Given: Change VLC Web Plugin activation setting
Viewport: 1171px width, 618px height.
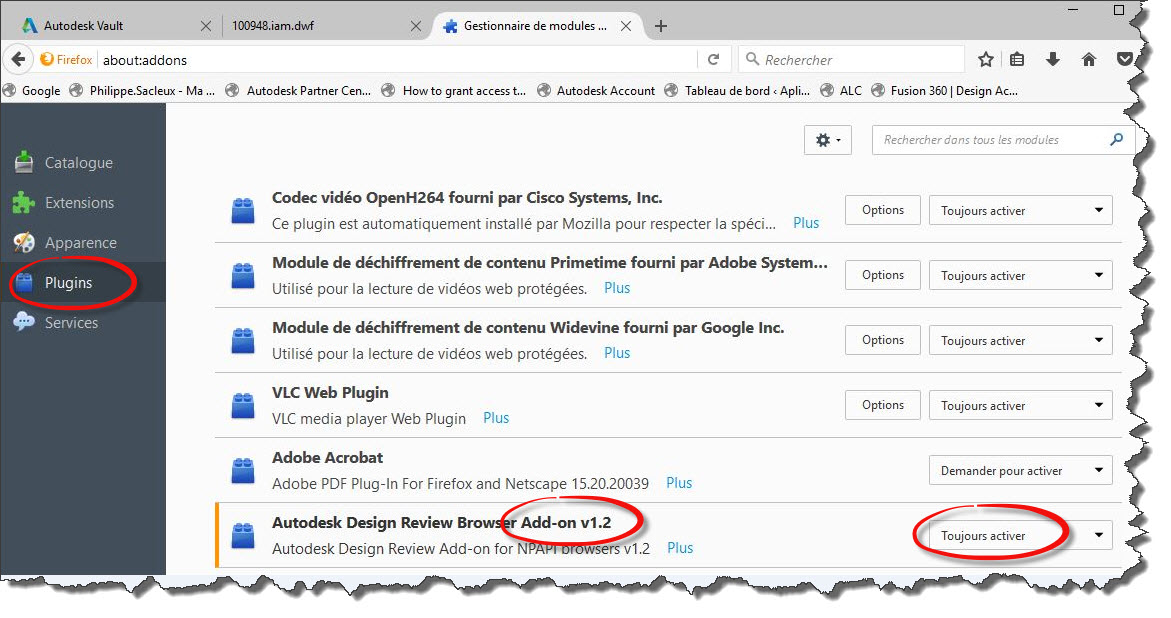Looking at the screenshot, I should [1020, 406].
